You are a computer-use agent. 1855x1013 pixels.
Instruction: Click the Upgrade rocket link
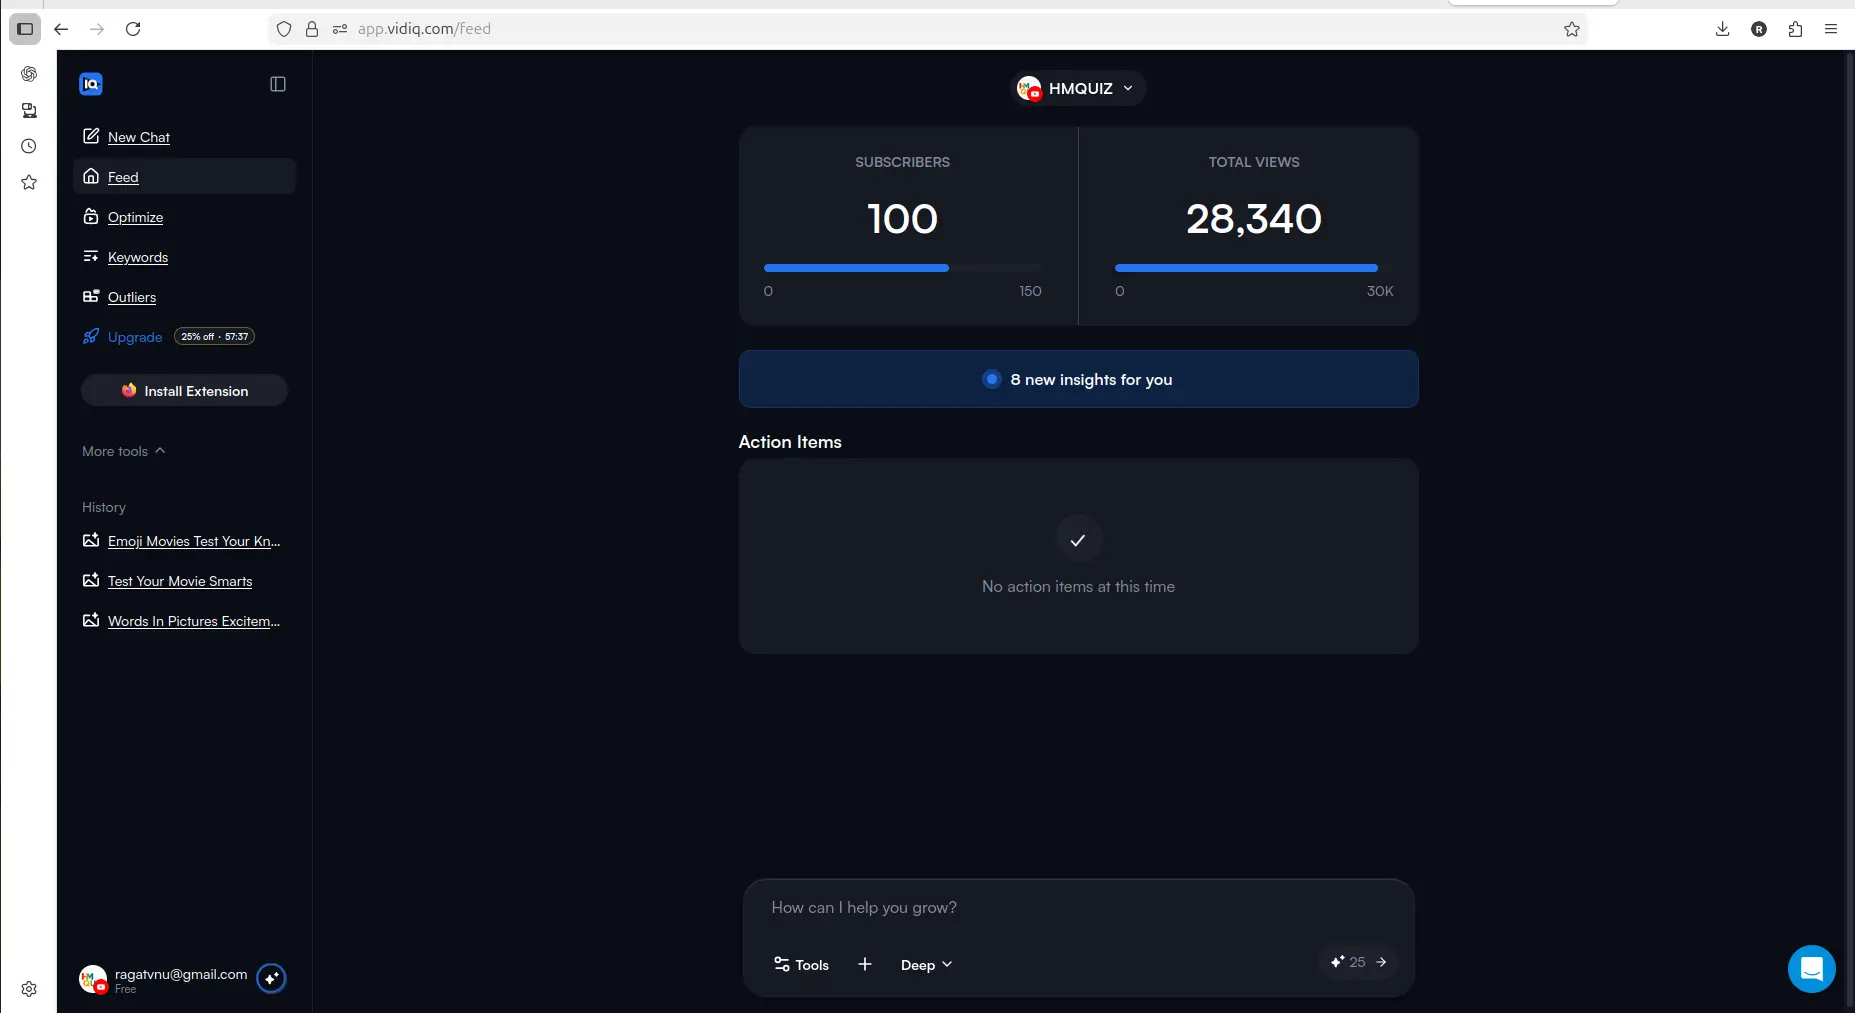(x=122, y=337)
